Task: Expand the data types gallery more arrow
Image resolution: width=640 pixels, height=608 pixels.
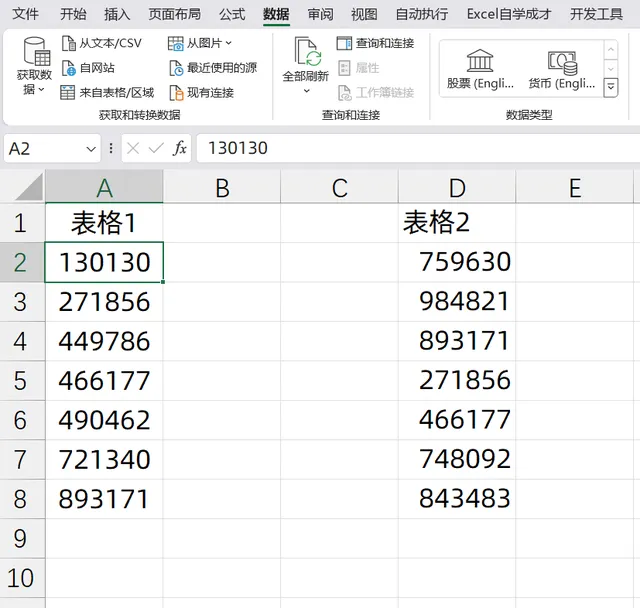Action: pos(611,87)
